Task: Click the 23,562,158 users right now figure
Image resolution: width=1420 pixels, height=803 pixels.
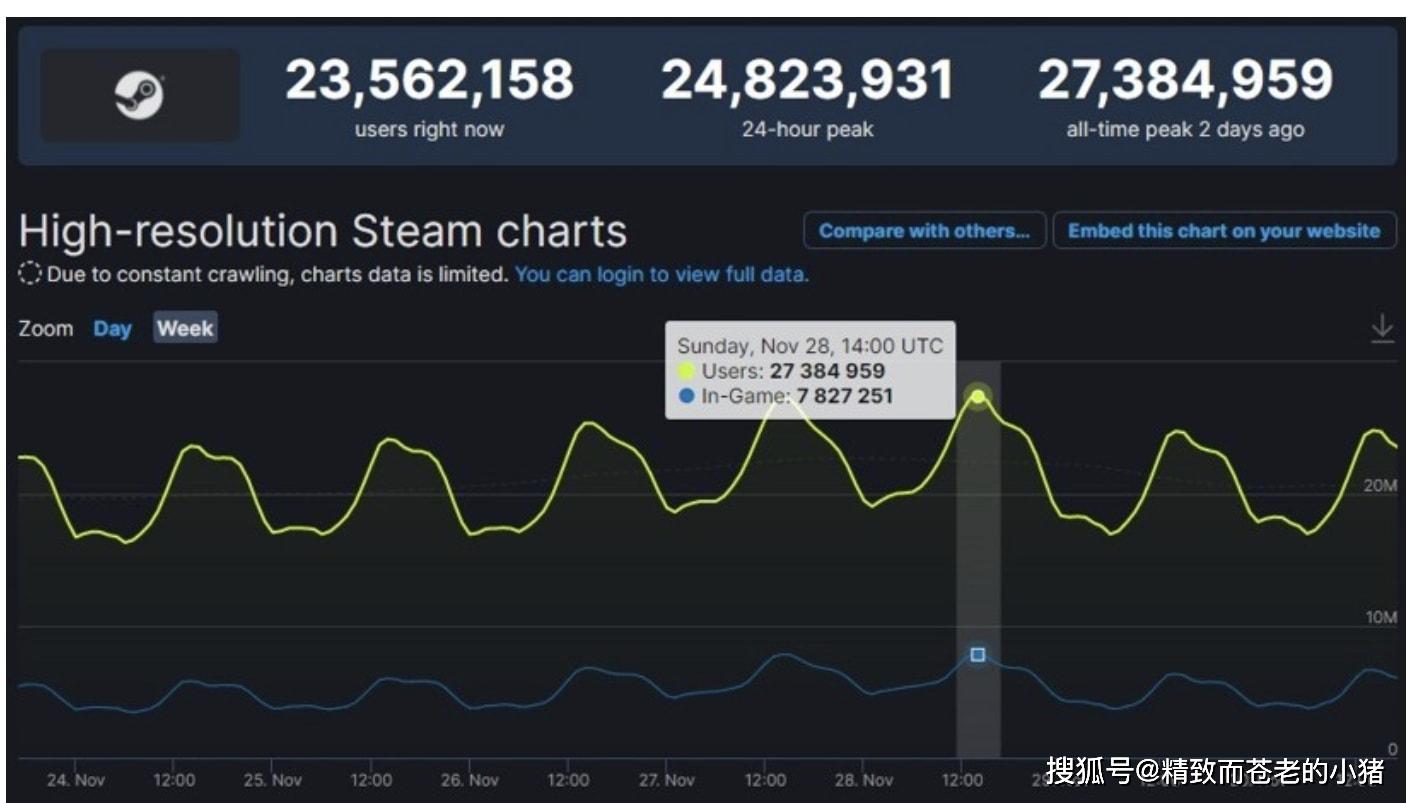Action: (x=429, y=81)
